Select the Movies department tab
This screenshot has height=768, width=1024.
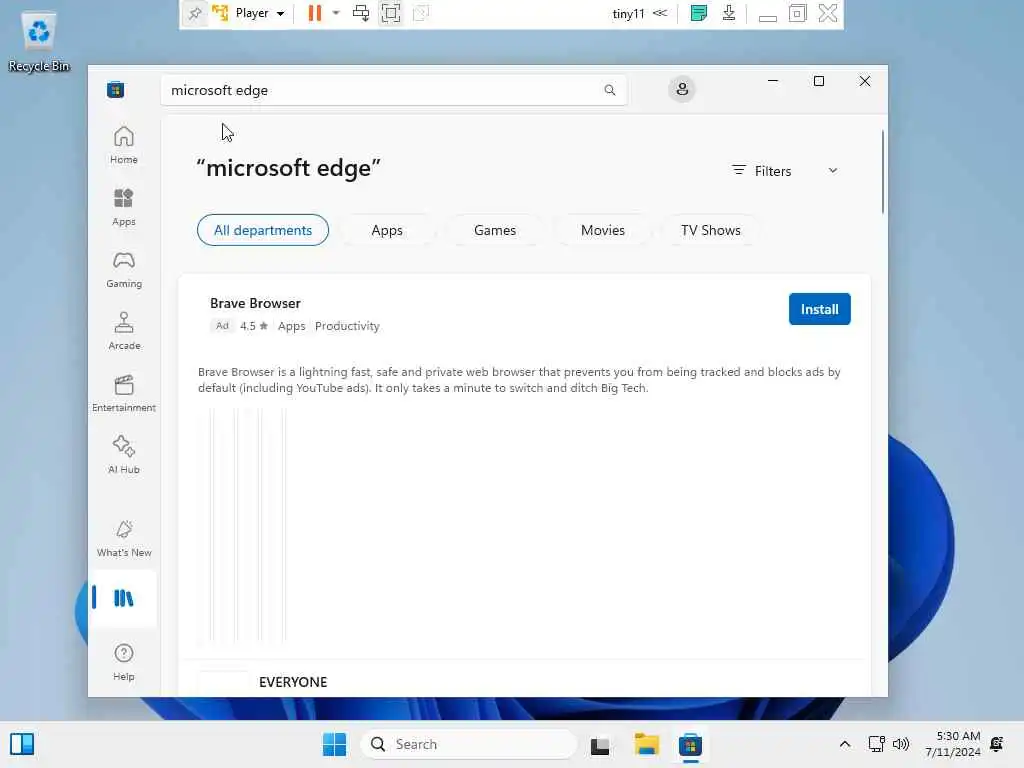click(603, 230)
